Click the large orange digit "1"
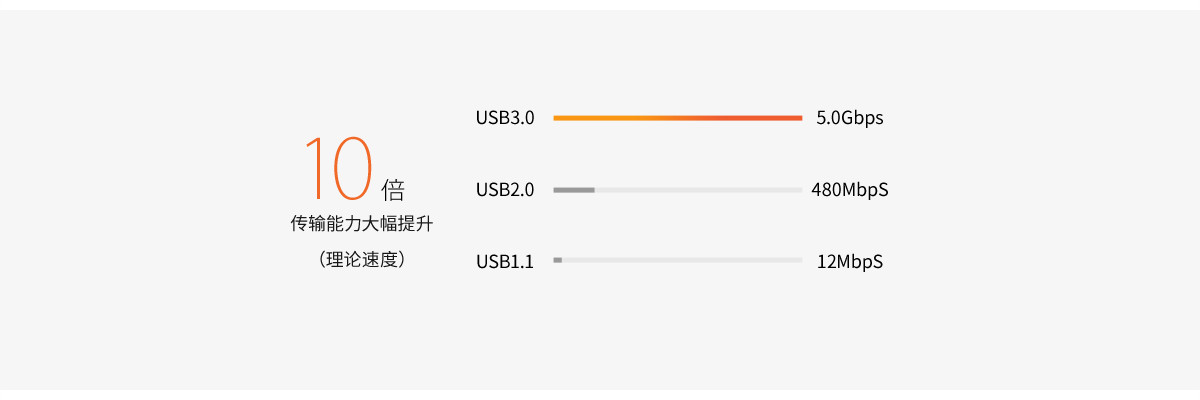The width and height of the screenshot is (1200, 400). coord(315,168)
